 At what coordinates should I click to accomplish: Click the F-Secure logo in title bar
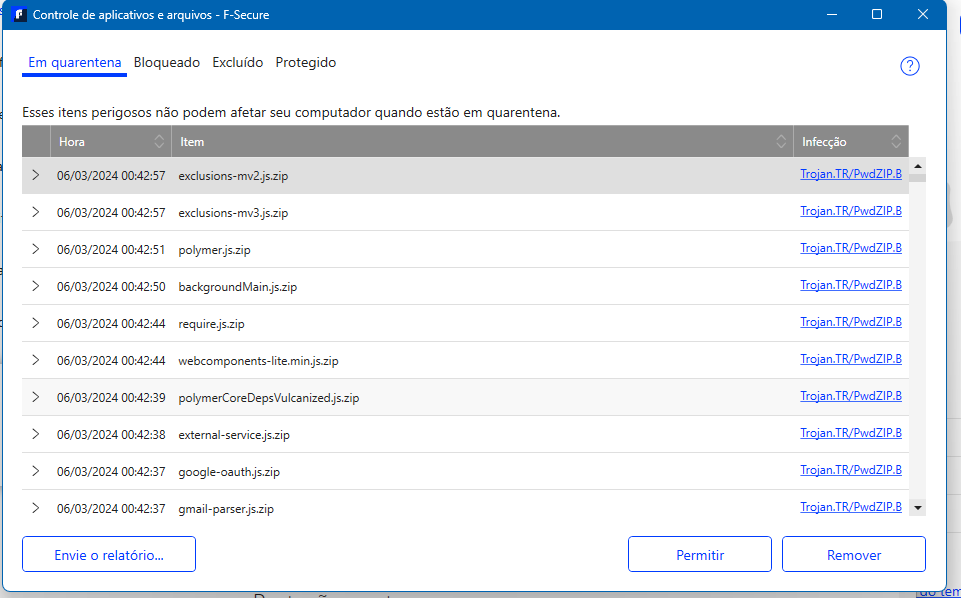point(18,15)
